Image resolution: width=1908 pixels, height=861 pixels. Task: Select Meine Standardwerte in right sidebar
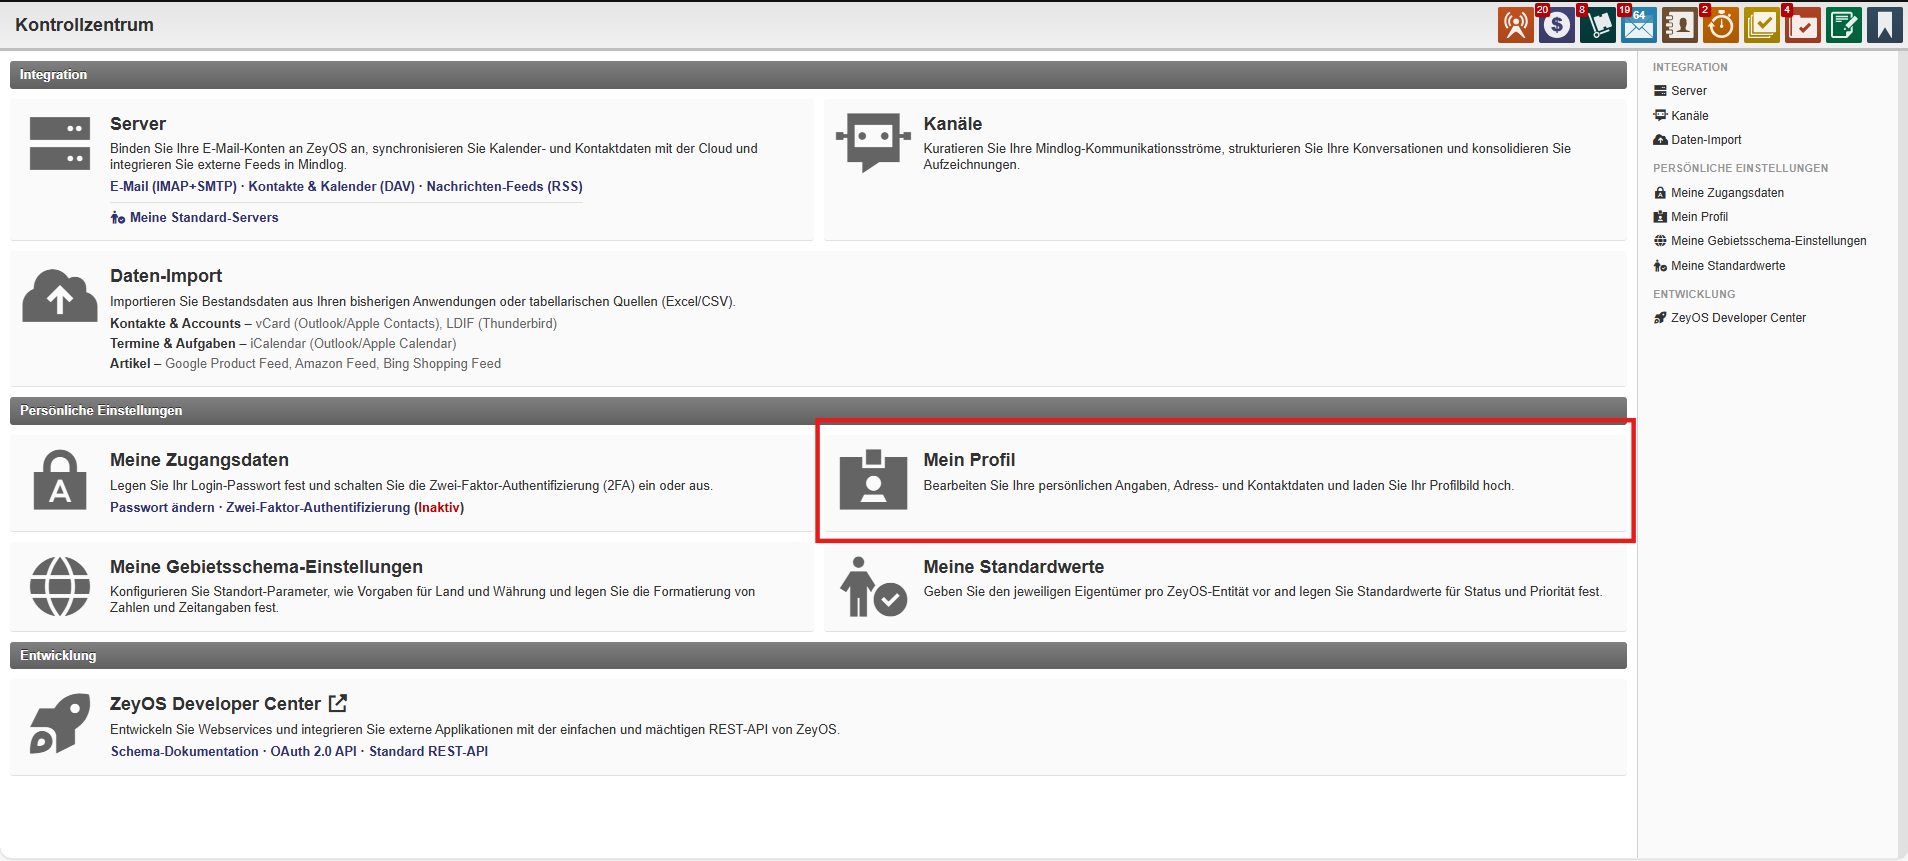1727,266
